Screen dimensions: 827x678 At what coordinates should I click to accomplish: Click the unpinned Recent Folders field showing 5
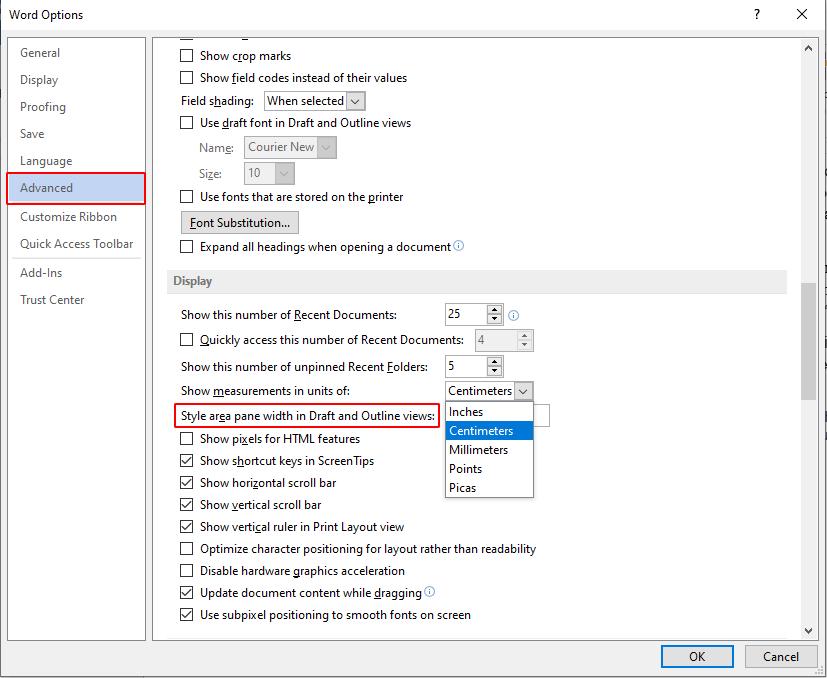pyautogui.click(x=466, y=366)
